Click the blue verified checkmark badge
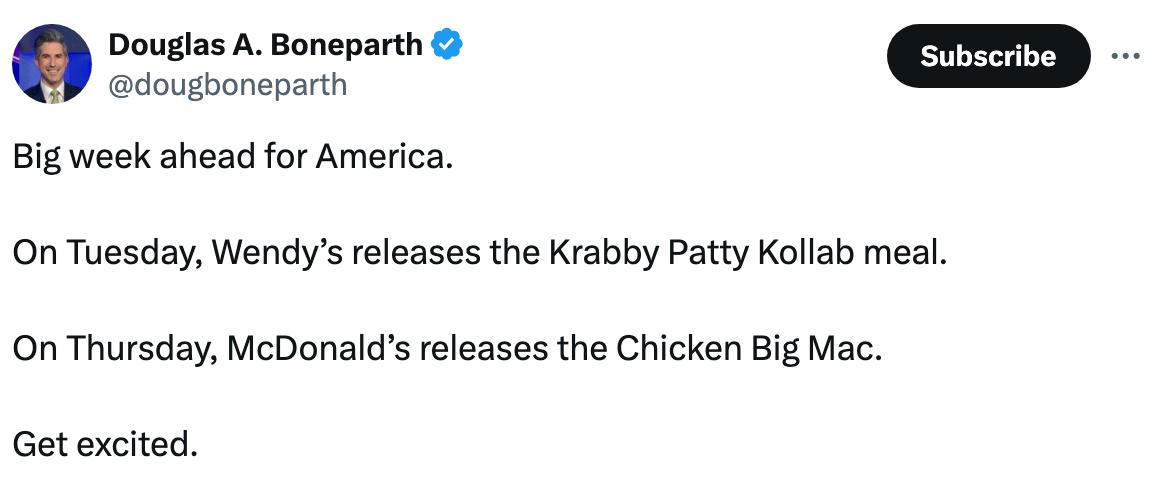 (446, 46)
